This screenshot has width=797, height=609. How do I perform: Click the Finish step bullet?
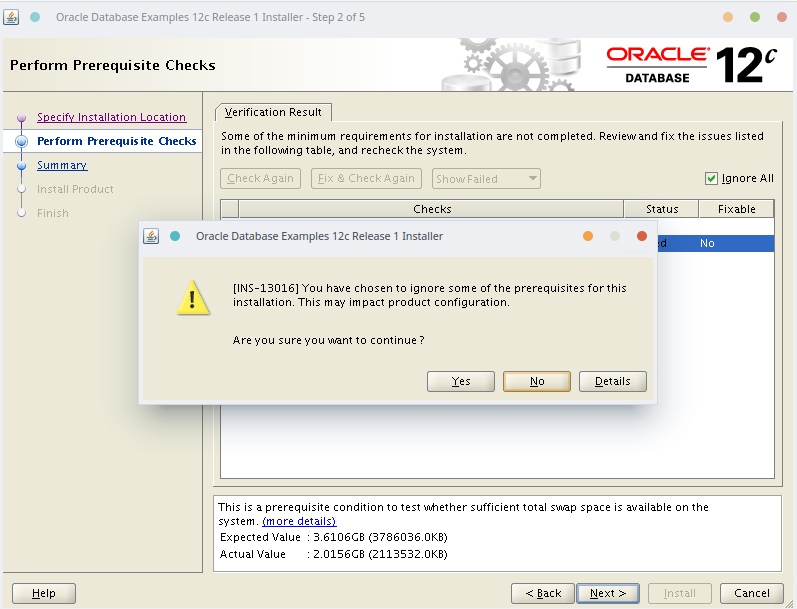[21, 213]
